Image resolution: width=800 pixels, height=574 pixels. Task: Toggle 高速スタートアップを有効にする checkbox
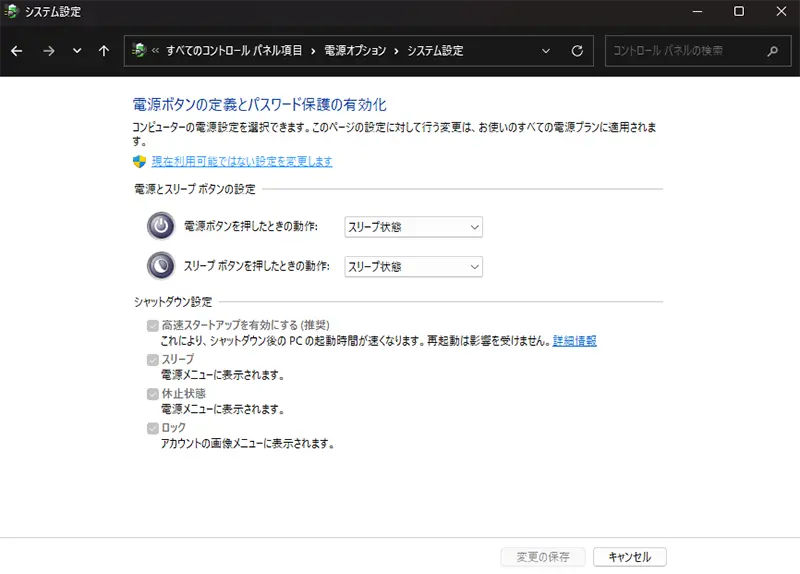tap(153, 326)
